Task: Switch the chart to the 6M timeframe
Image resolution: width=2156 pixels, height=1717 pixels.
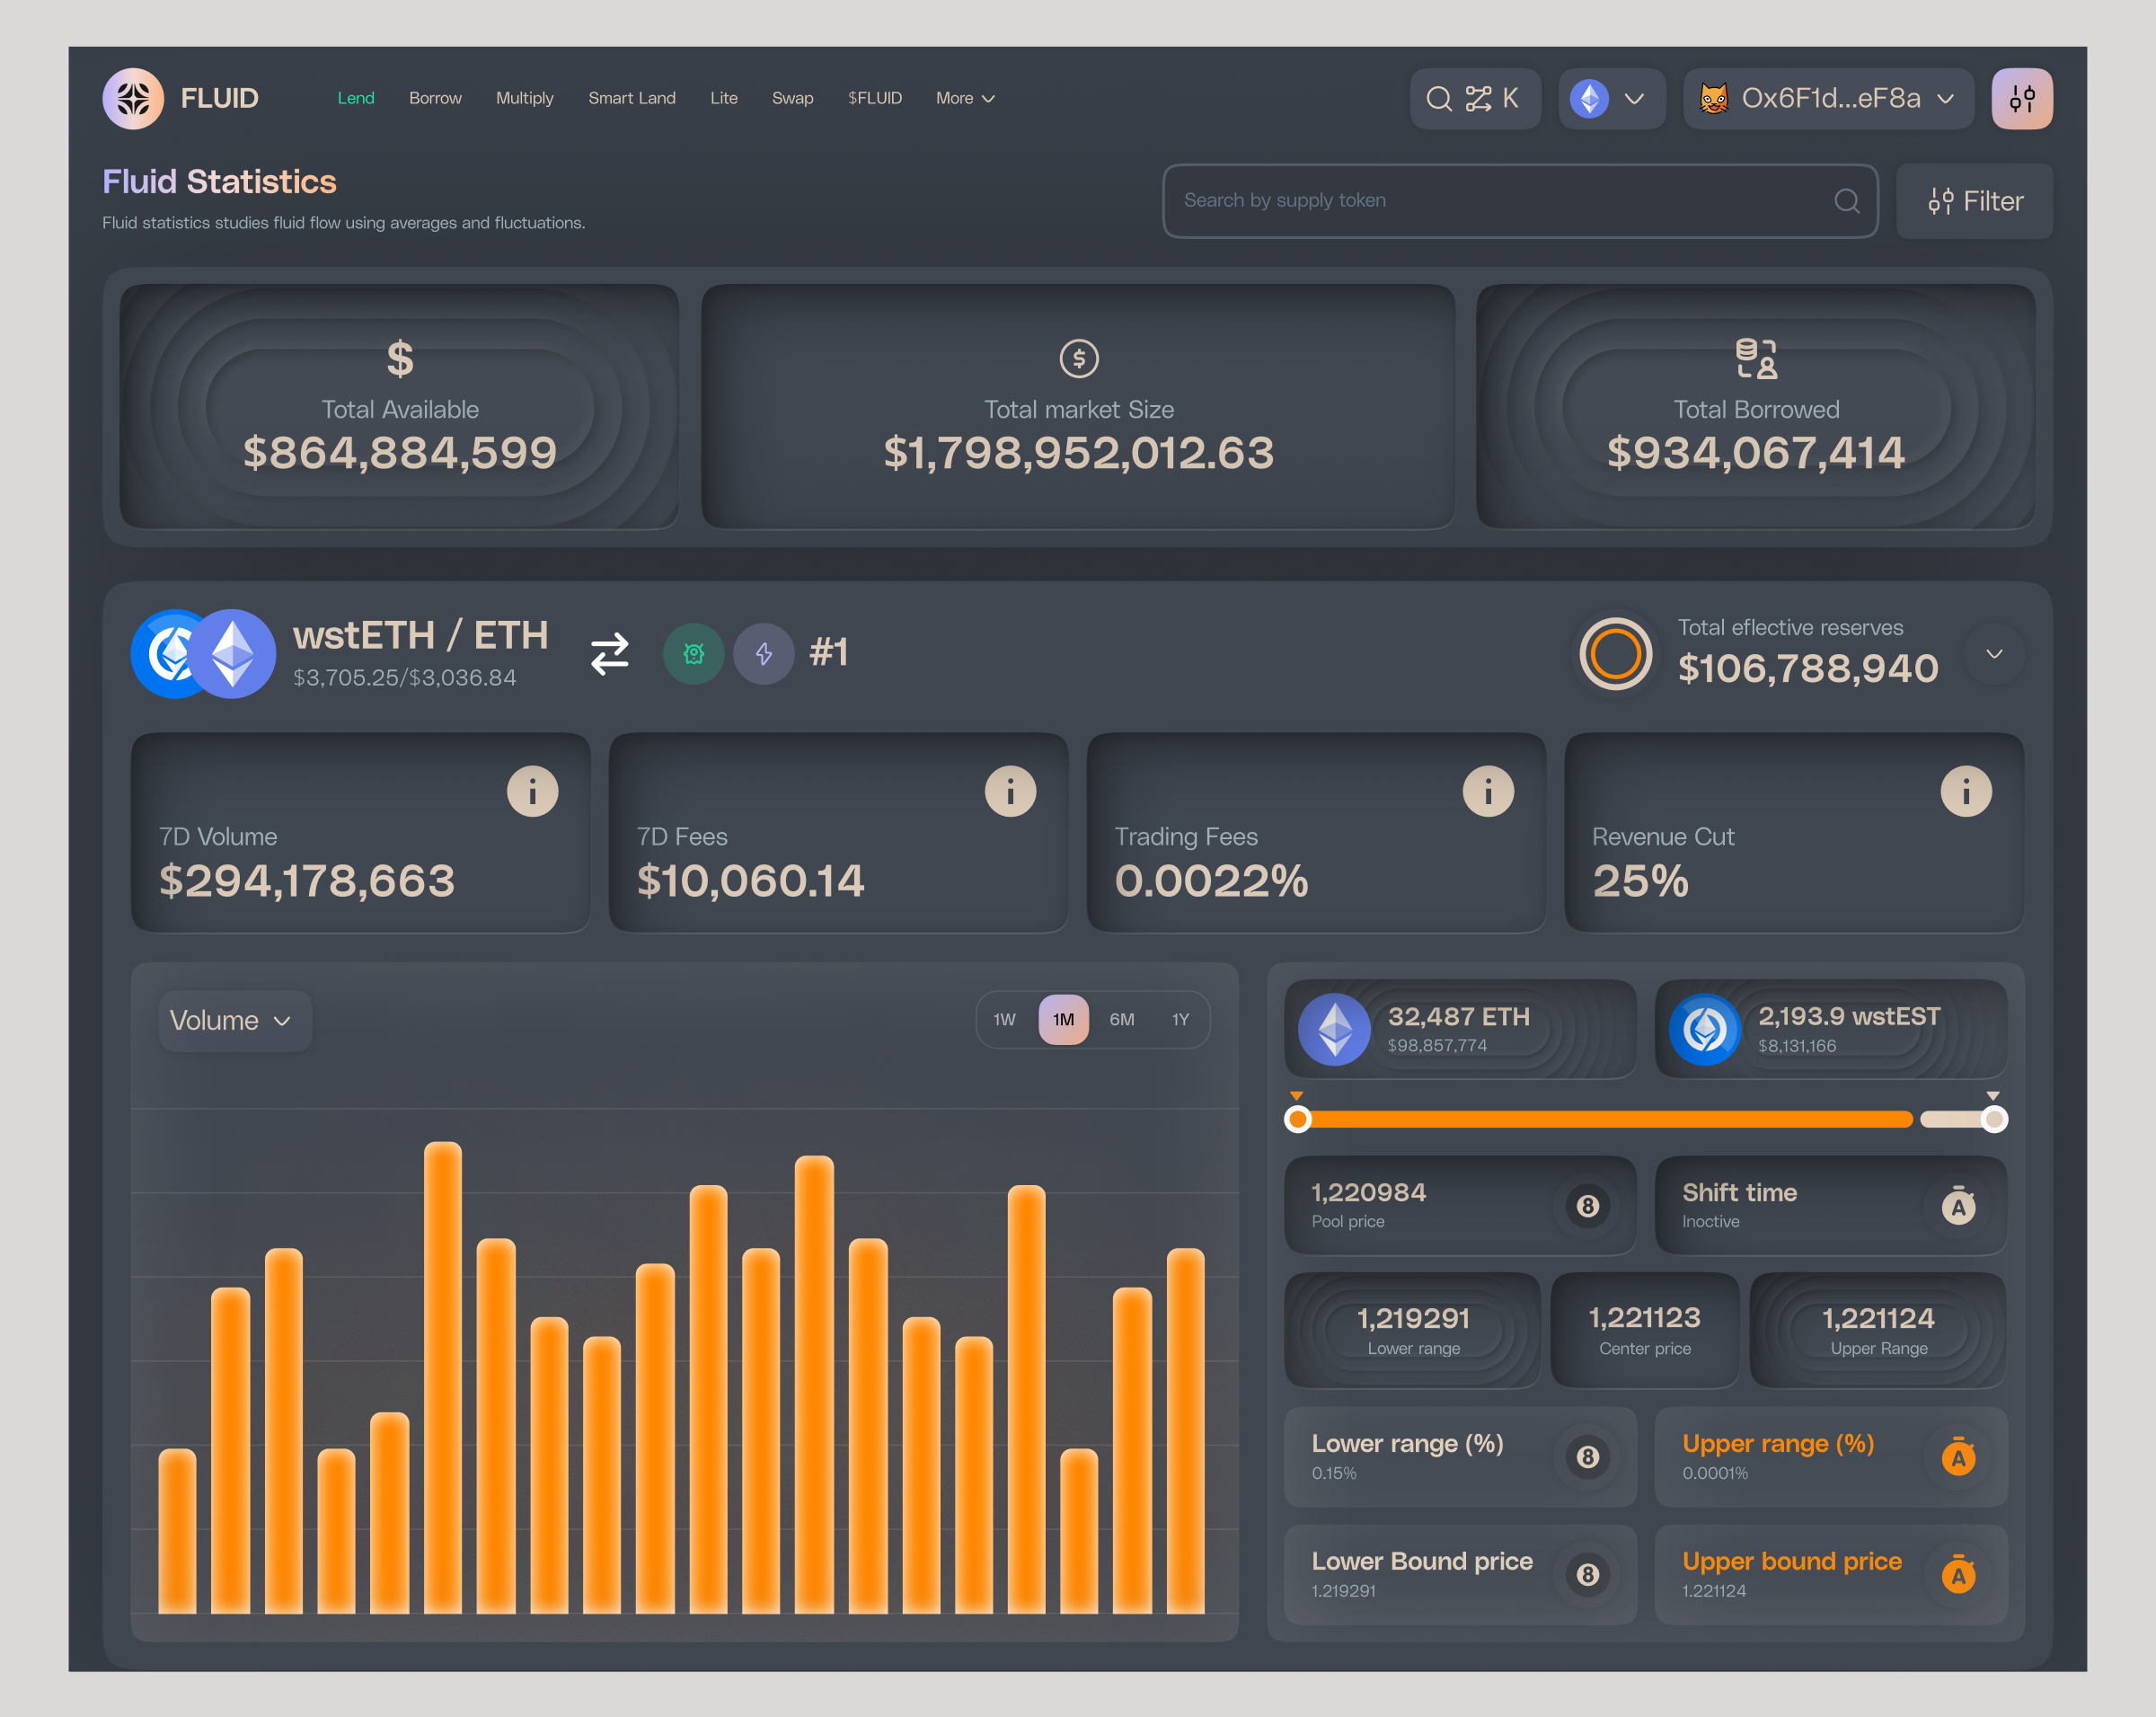Action: pyautogui.click(x=1122, y=1019)
